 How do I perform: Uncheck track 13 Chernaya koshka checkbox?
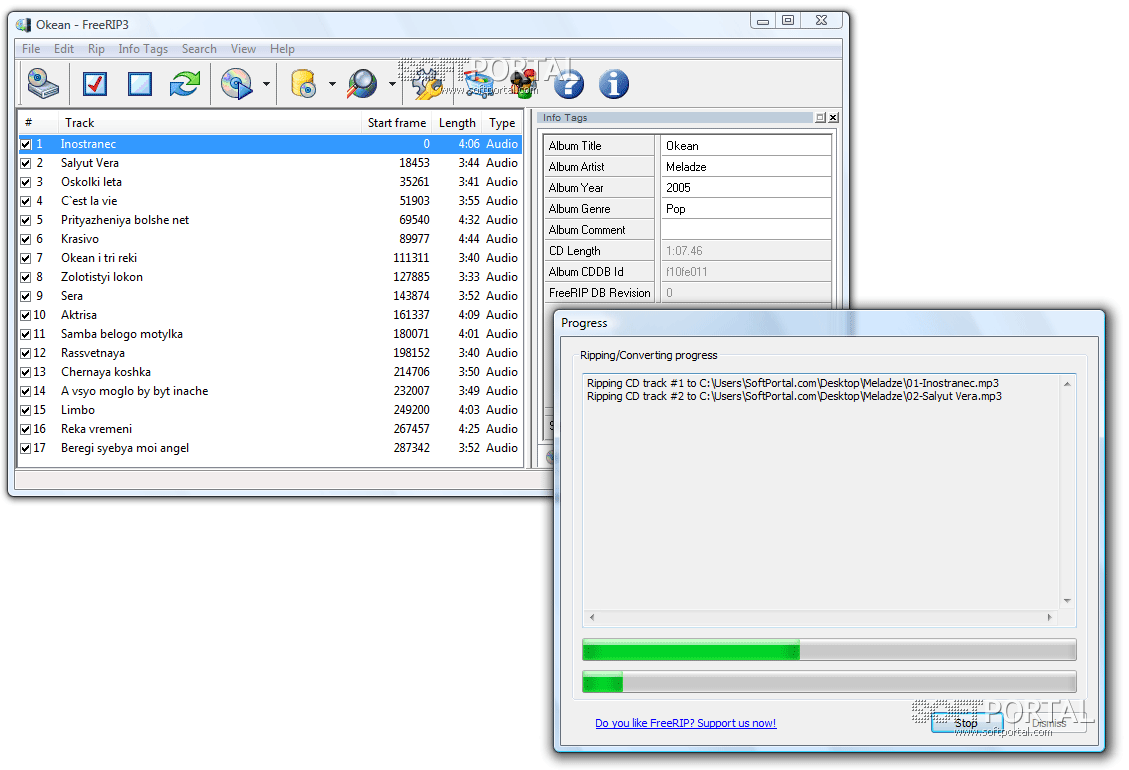(x=26, y=372)
